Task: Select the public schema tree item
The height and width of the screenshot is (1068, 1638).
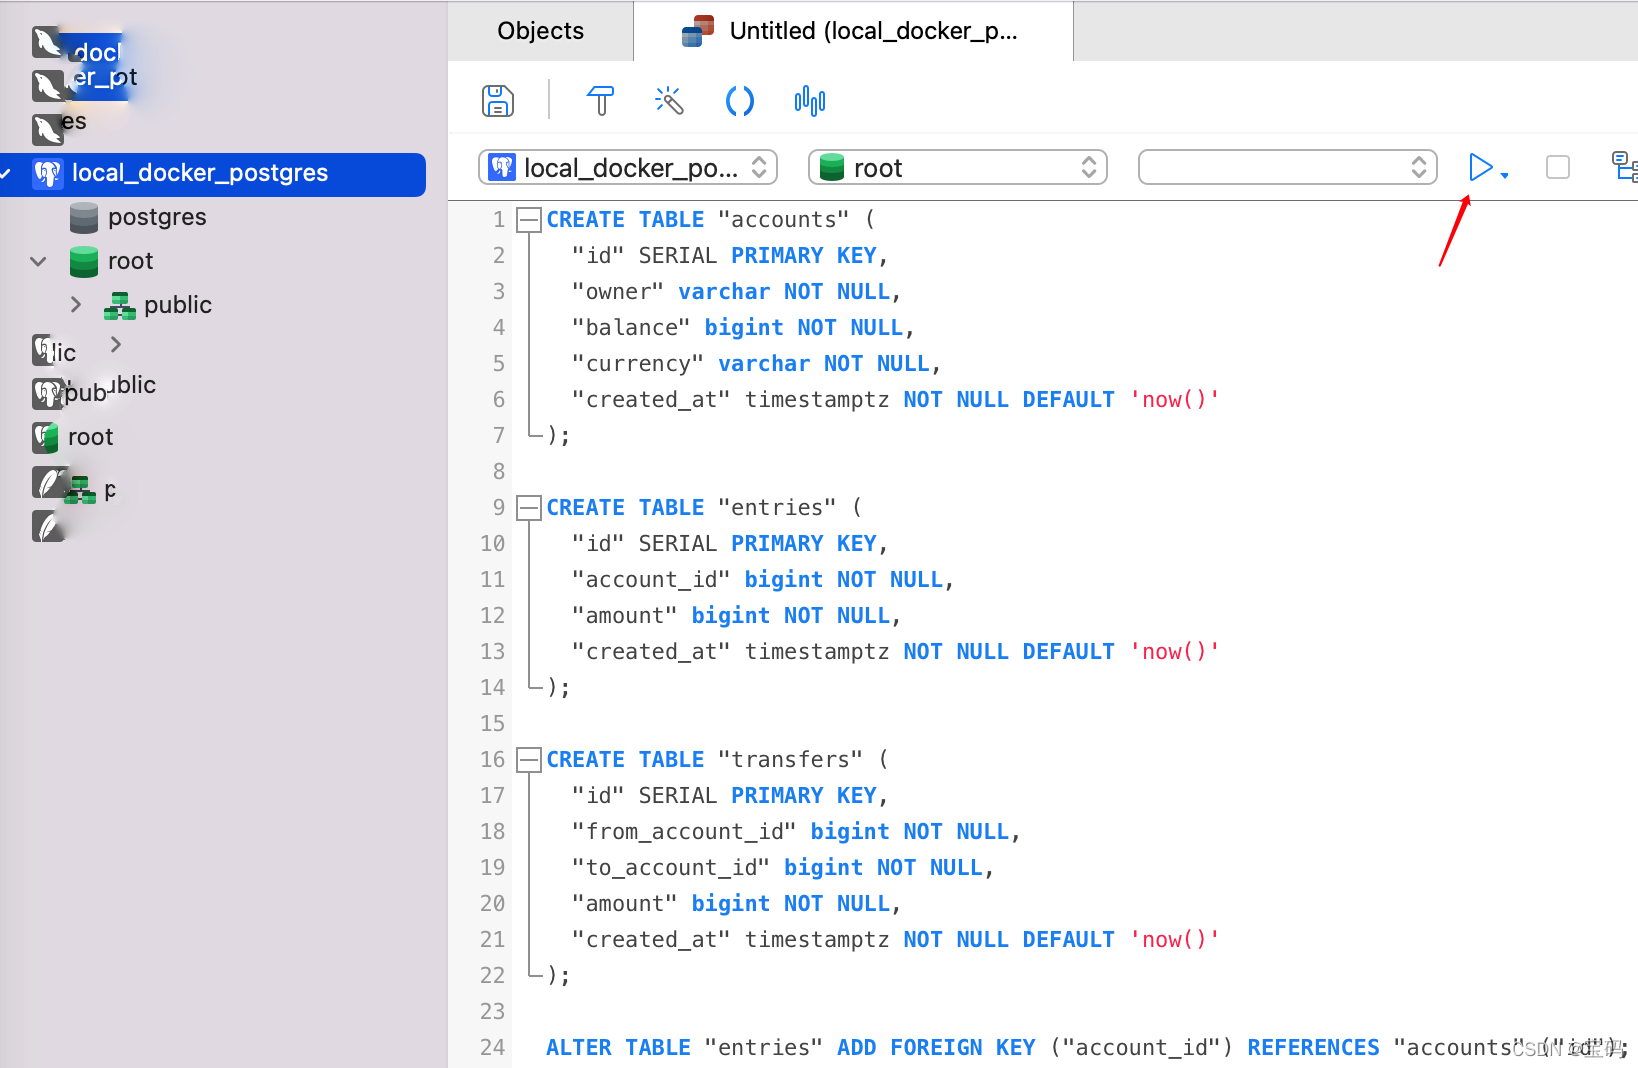Action: coord(178,305)
